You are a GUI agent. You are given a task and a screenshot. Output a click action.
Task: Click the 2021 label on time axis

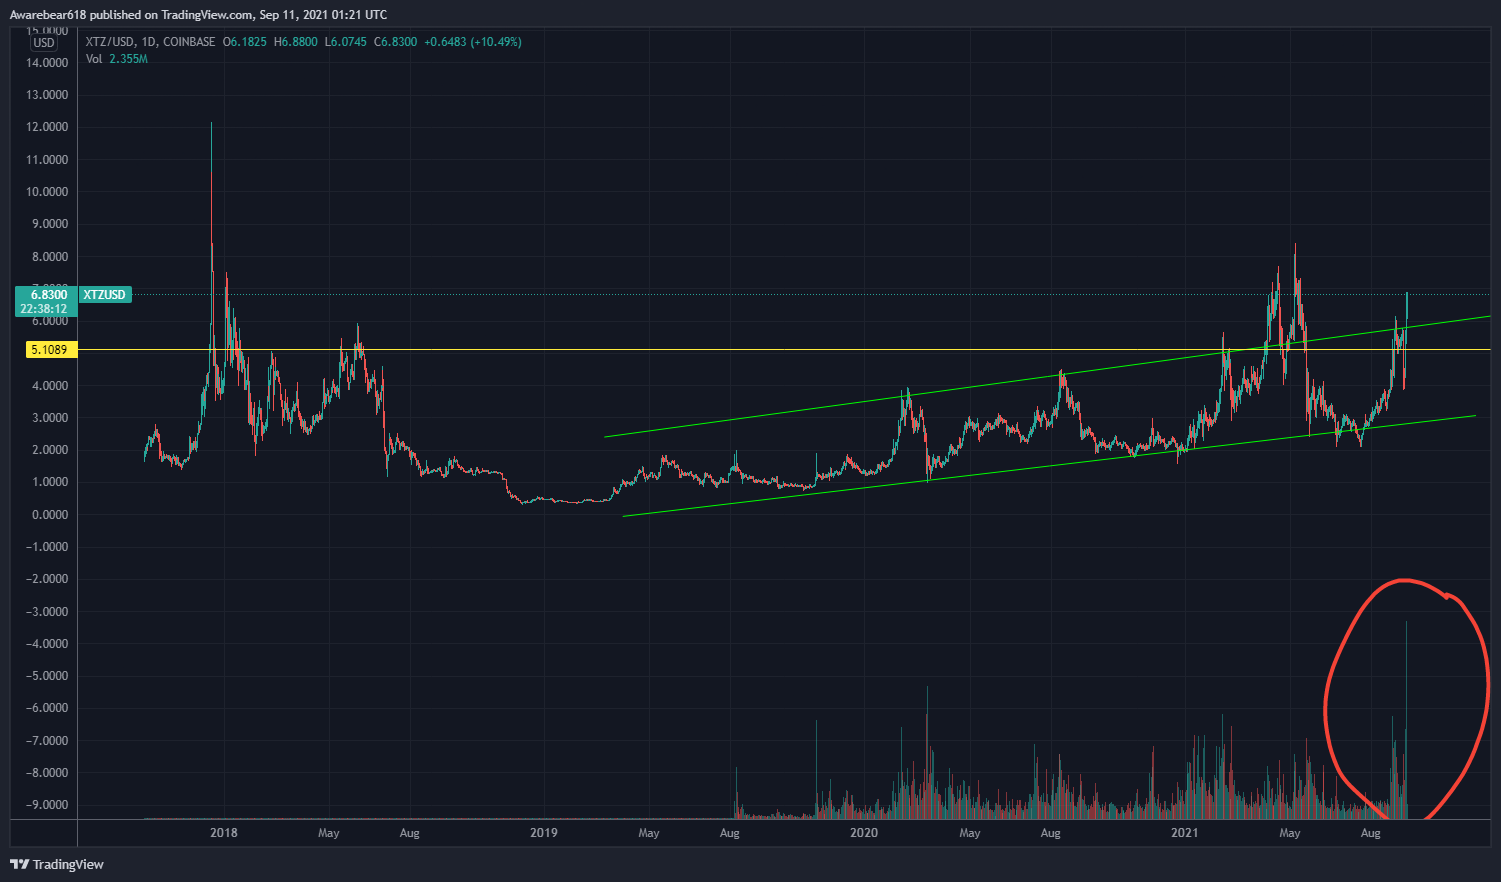[x=1184, y=833]
